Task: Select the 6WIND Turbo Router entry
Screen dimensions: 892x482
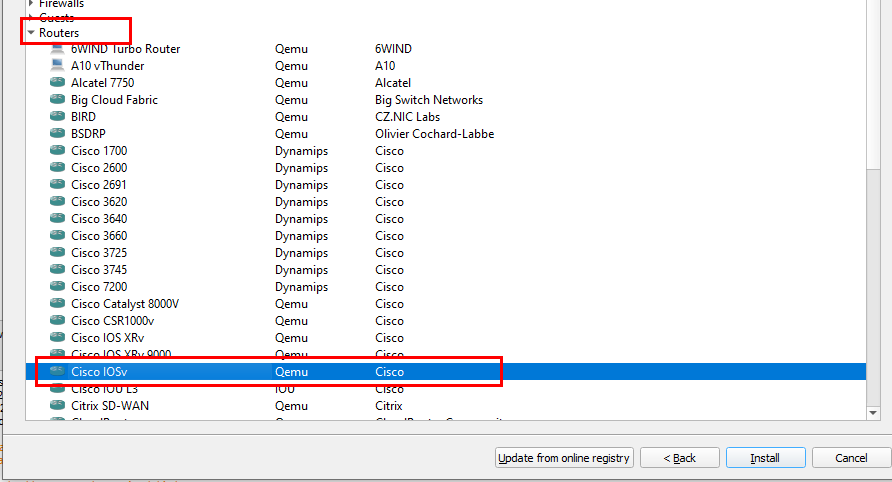Action: (125, 49)
